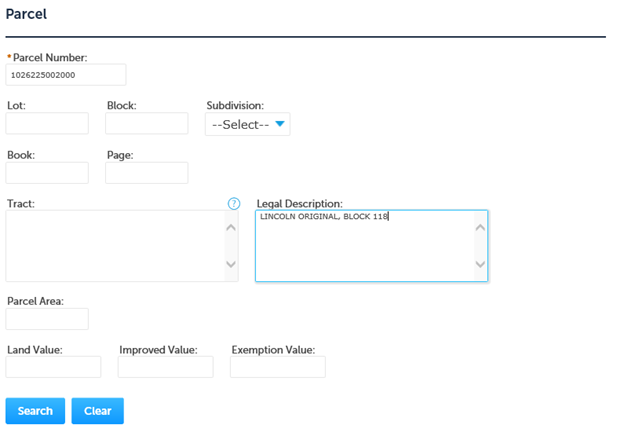Click the Subdivision label

(x=235, y=105)
